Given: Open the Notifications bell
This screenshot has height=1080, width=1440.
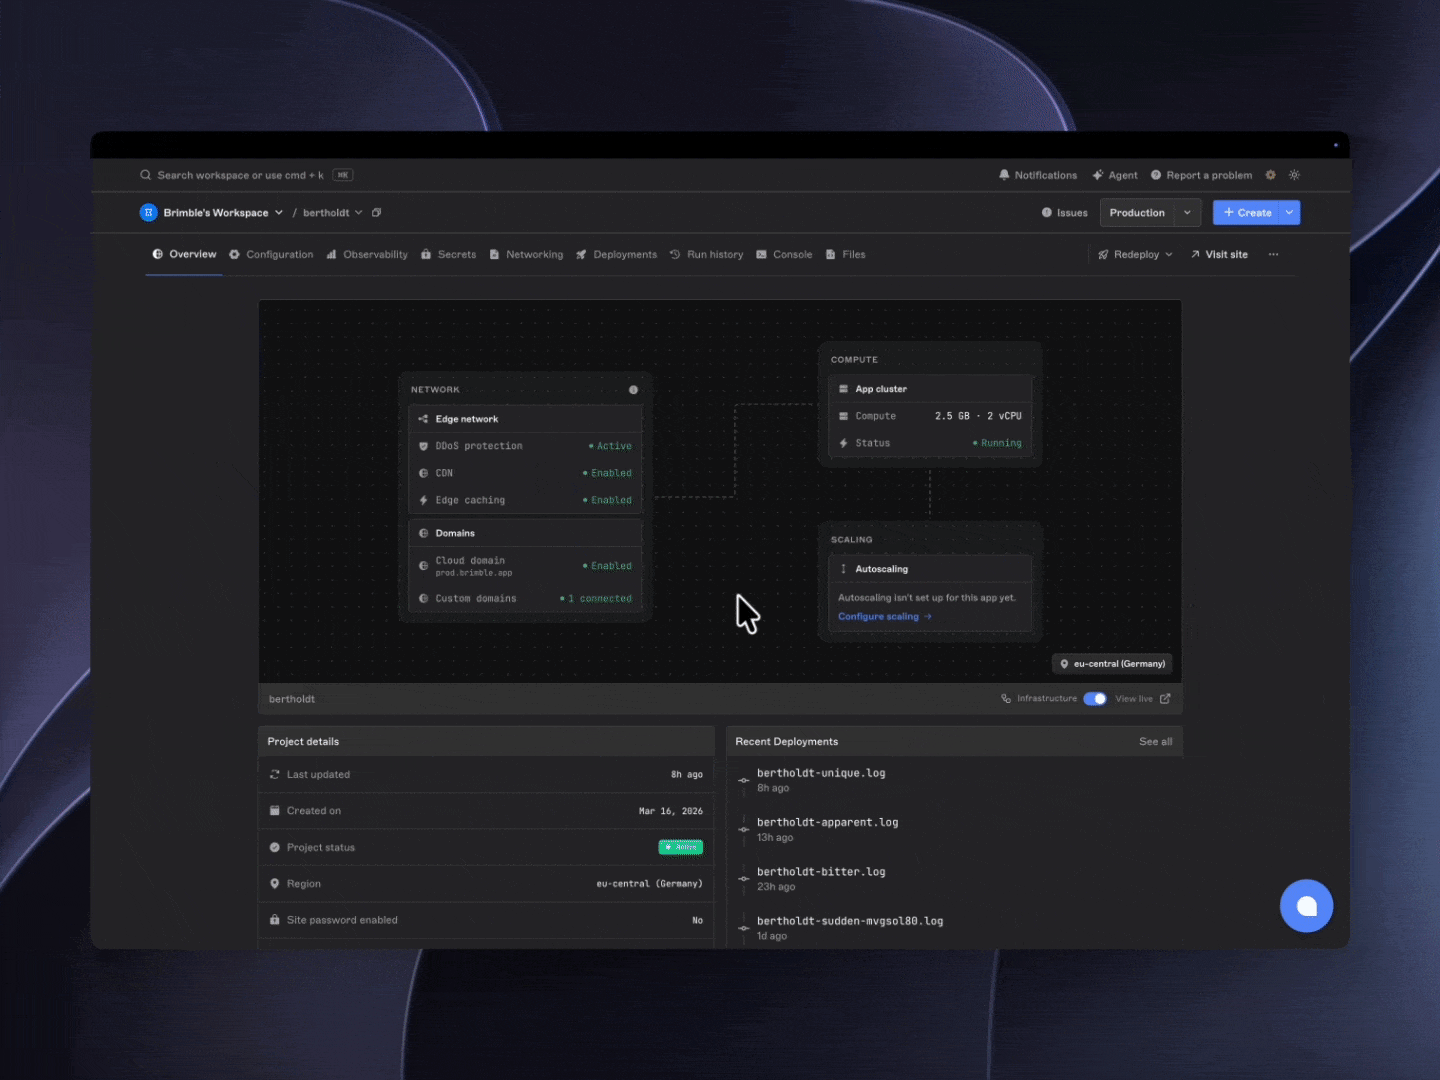Looking at the screenshot, I should [x=1037, y=175].
